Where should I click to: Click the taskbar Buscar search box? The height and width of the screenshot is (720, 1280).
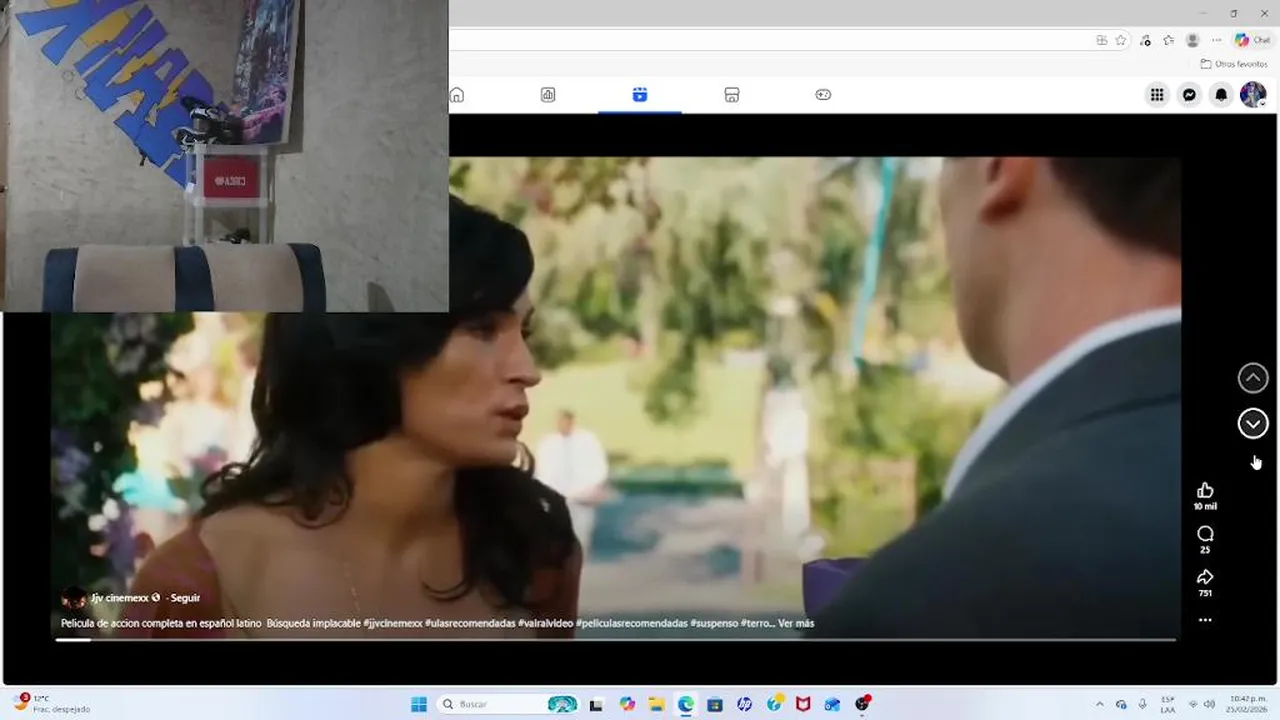(510, 704)
